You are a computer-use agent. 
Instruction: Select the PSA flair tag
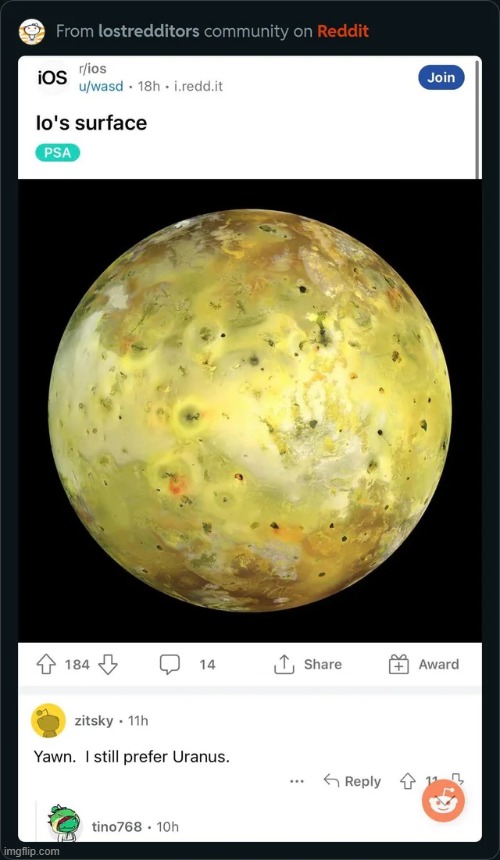[58, 152]
